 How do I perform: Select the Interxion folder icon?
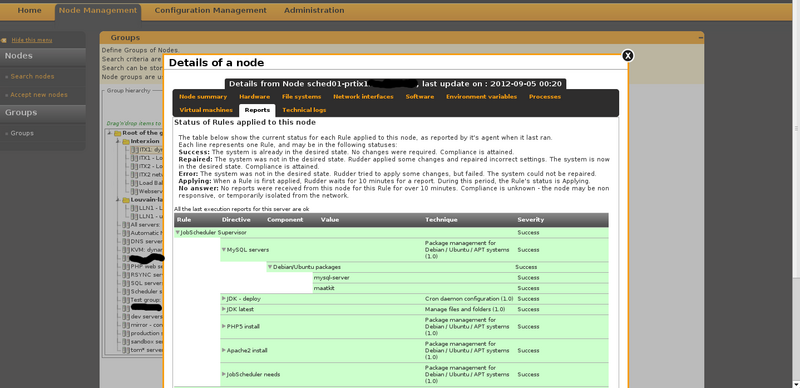pos(126,141)
